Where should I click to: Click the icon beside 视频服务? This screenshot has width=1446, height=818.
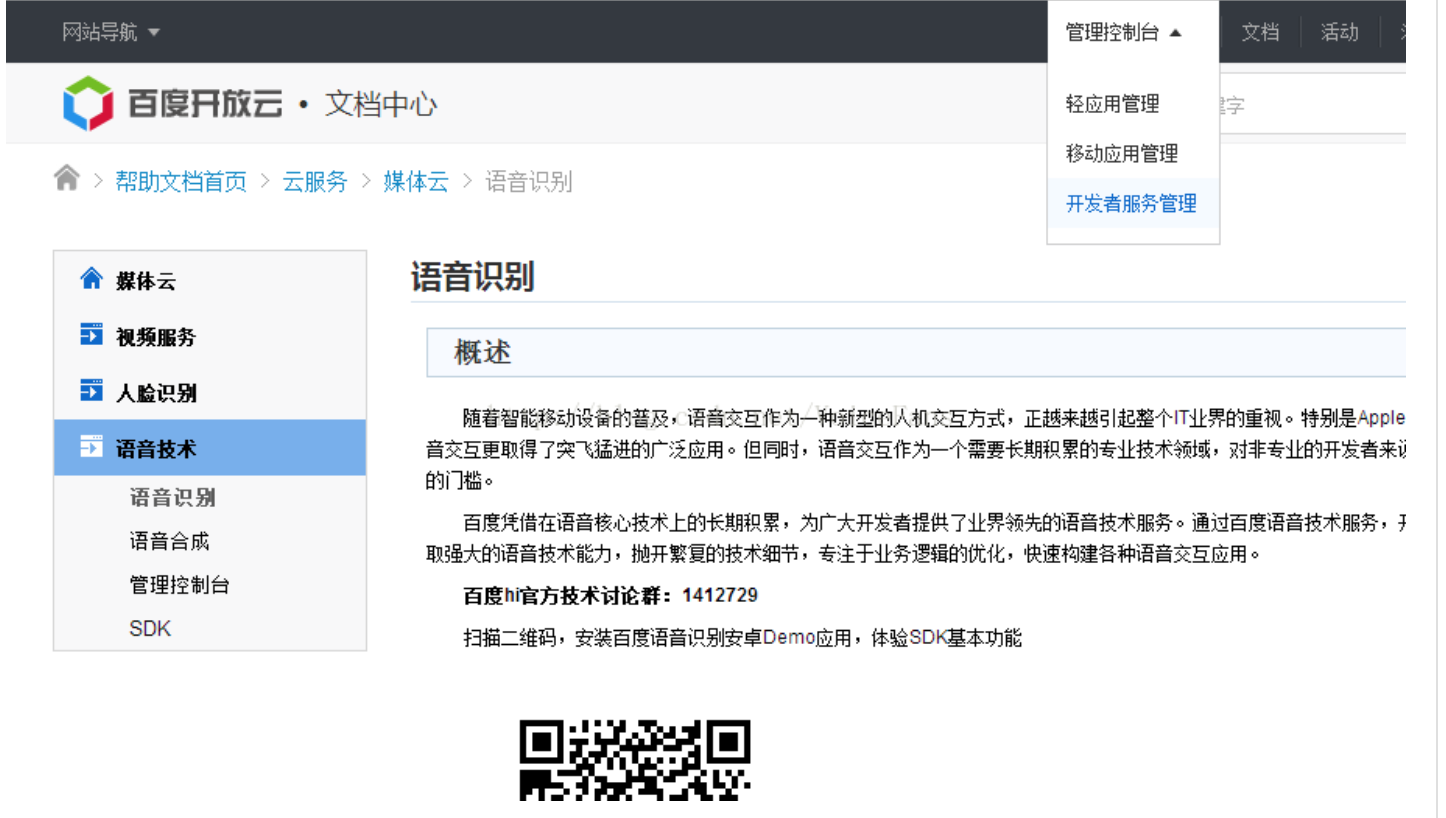(x=91, y=335)
